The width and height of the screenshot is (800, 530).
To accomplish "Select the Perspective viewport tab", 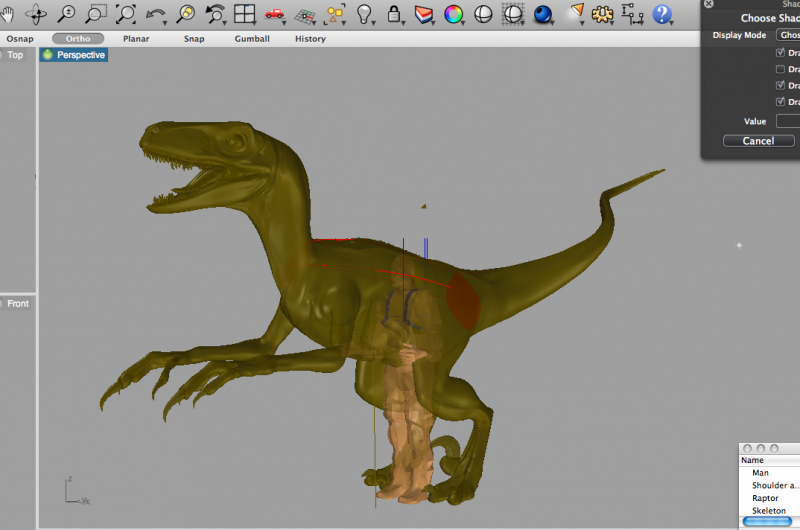I will tap(74, 55).
